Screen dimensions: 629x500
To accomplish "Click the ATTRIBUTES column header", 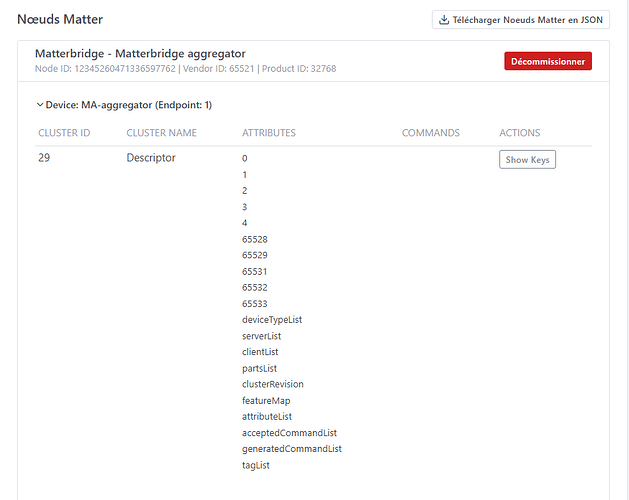I will (x=268, y=133).
